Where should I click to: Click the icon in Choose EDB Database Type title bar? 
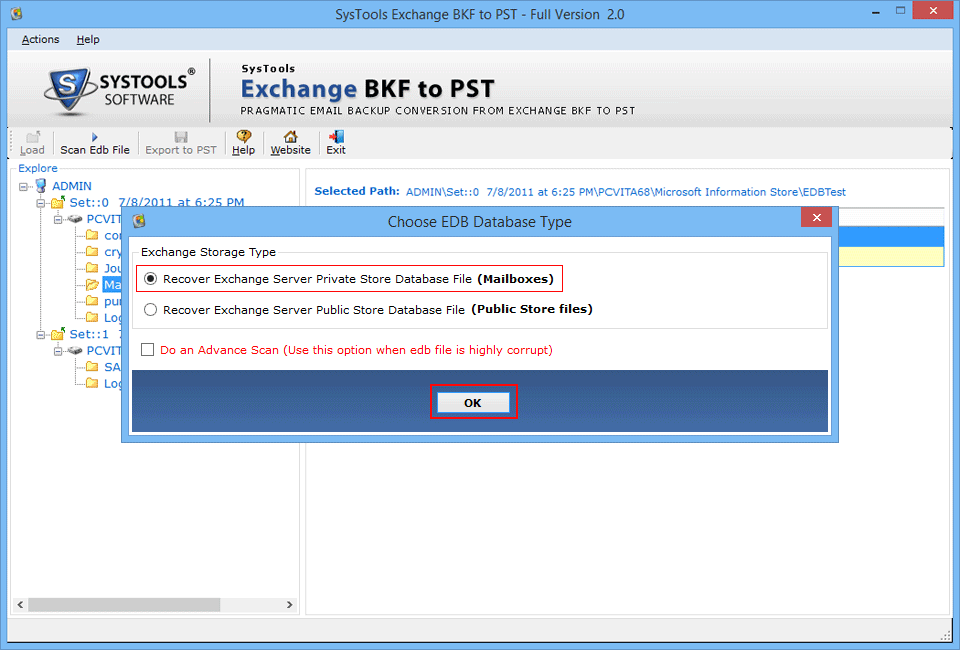(x=139, y=221)
